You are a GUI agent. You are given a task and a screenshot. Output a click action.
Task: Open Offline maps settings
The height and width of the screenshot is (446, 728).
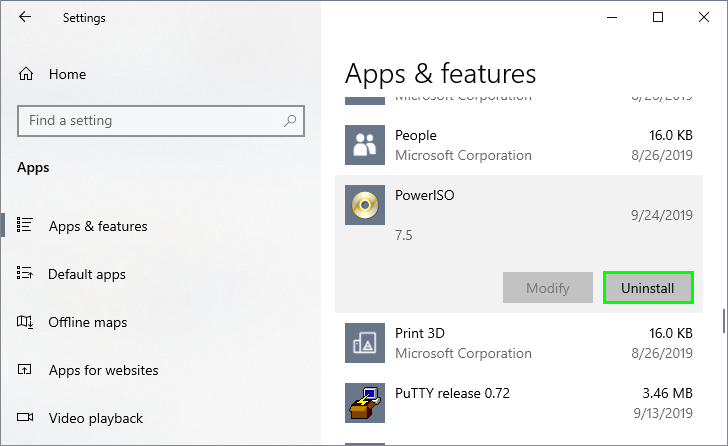(x=87, y=322)
